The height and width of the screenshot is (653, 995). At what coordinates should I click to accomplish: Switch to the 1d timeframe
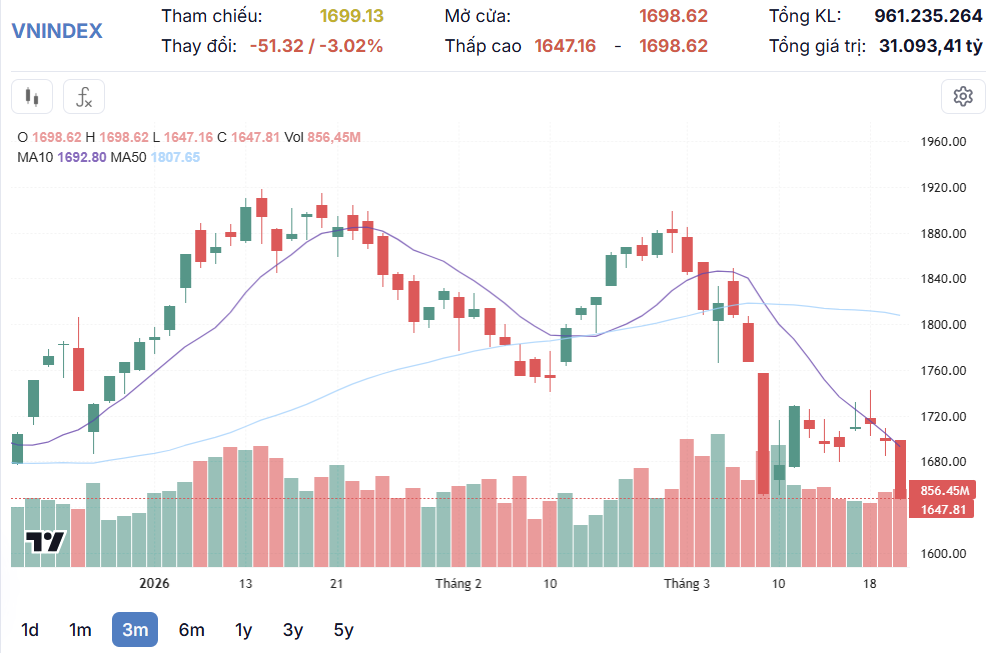coord(30,630)
